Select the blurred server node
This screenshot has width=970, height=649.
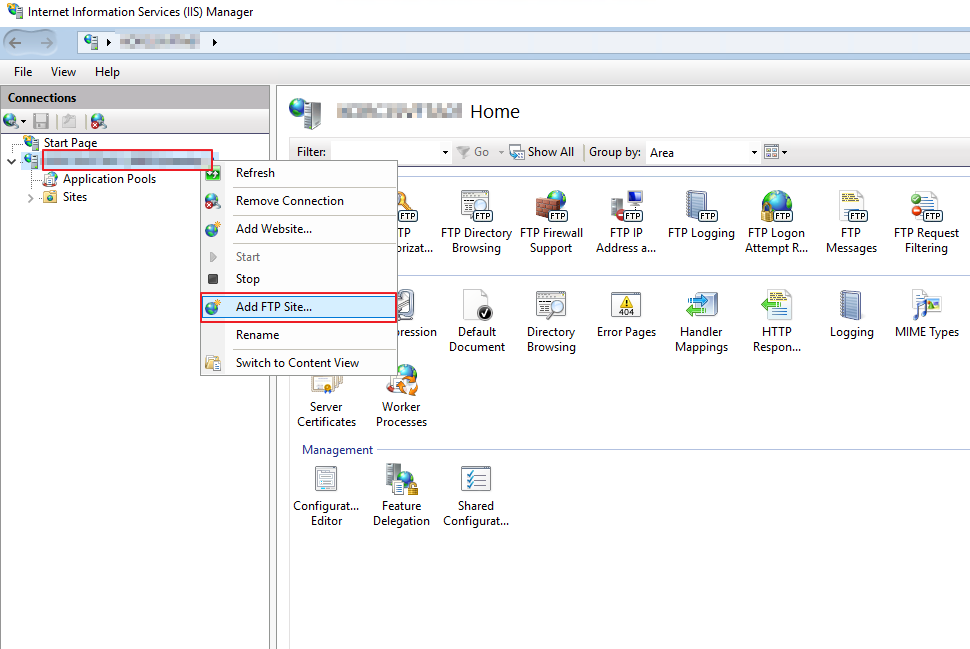pos(127,161)
